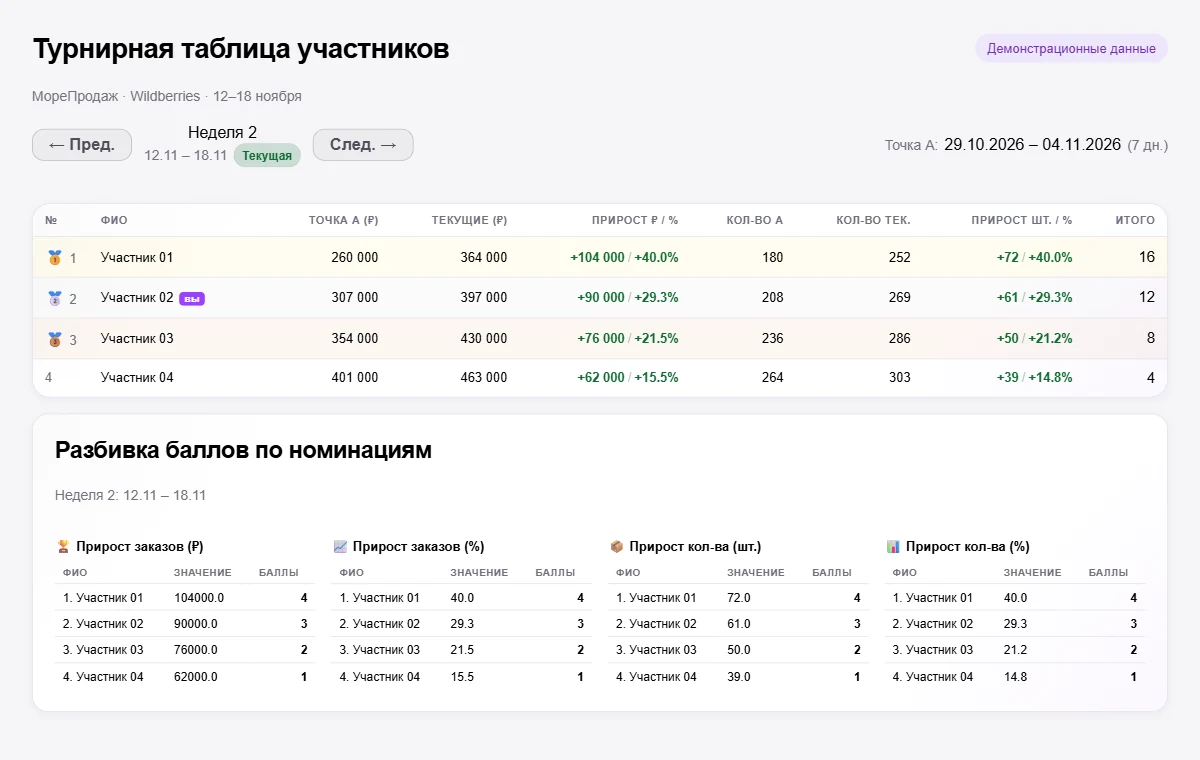
Task: Click the bronze medal icon for rank 3
Action: click(x=55, y=339)
